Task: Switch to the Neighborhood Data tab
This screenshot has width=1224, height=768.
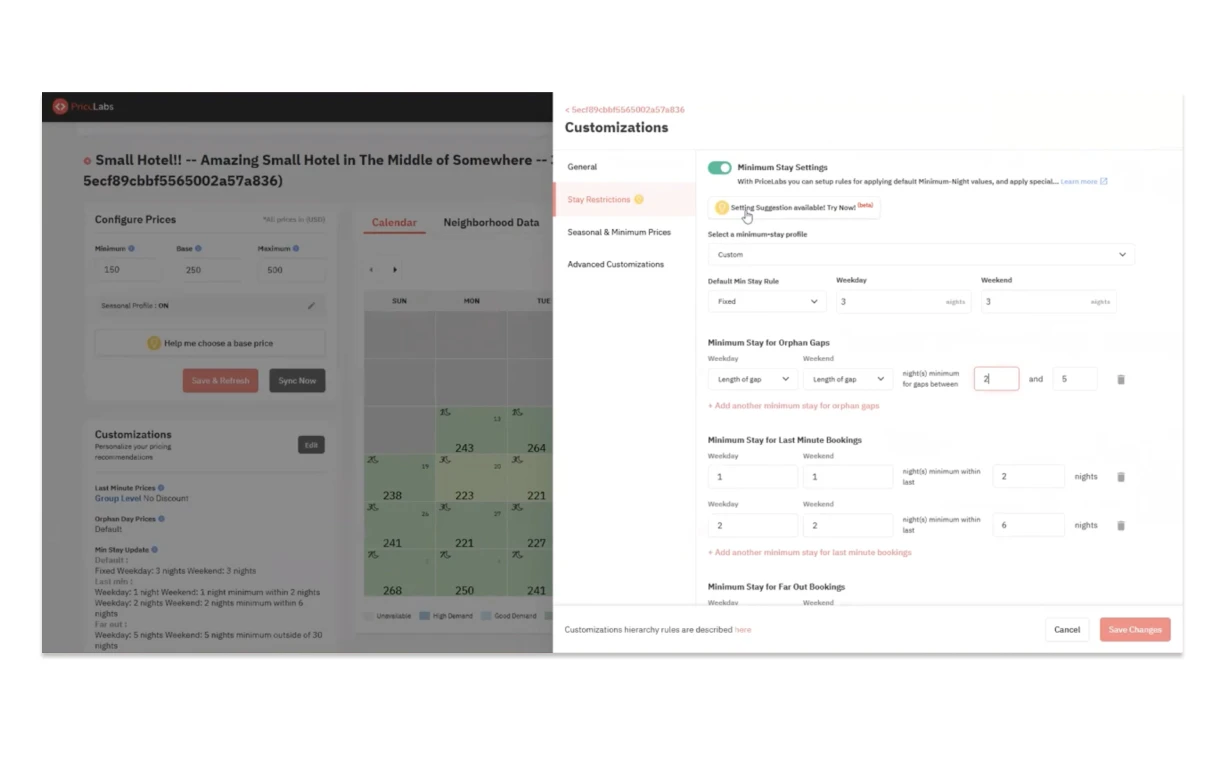Action: point(491,222)
